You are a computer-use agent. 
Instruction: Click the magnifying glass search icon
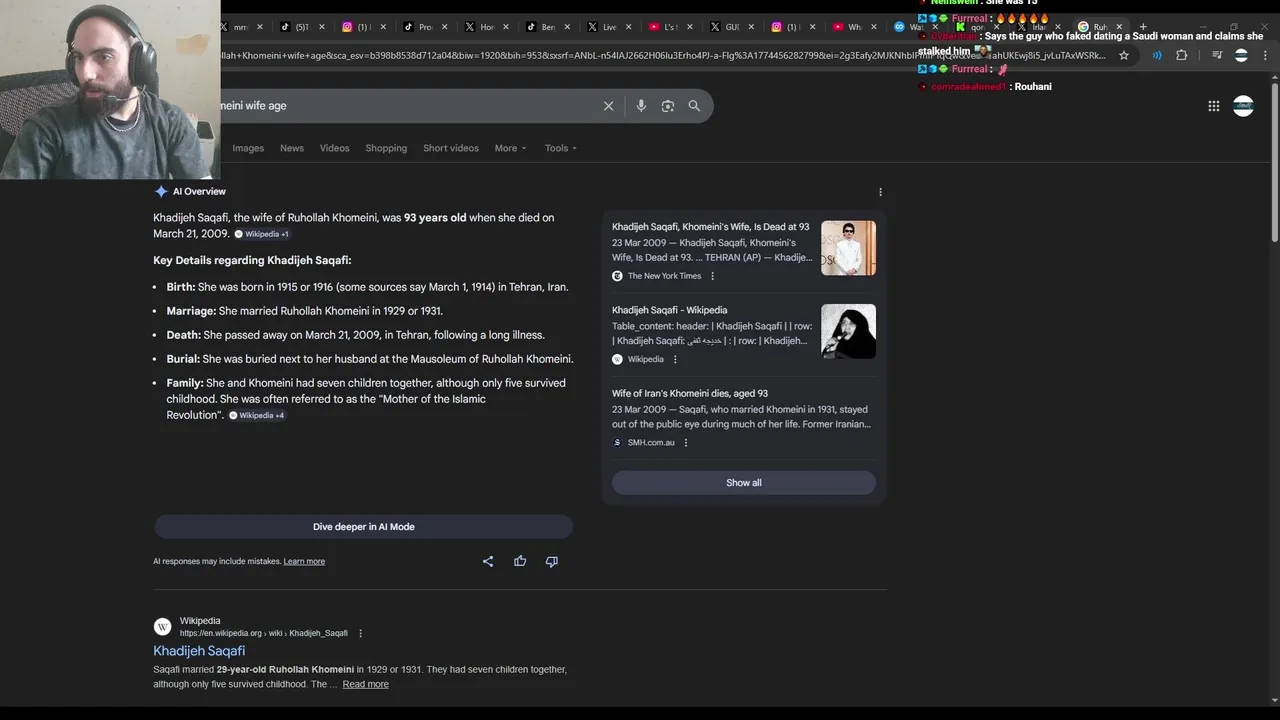694,106
